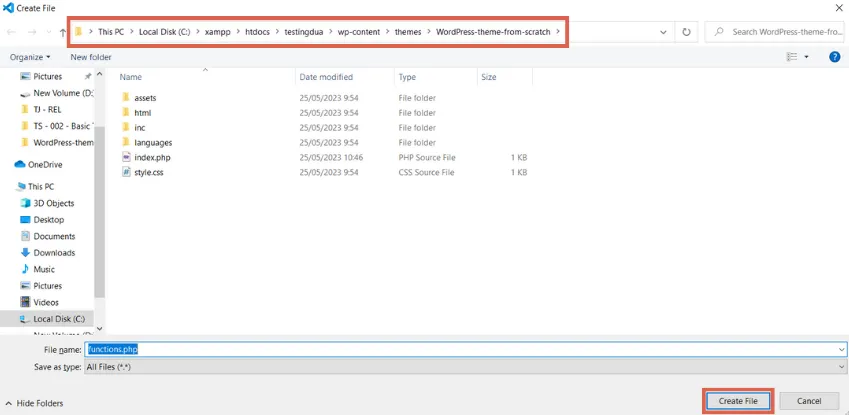Navigate to wp-content in breadcrumb
Viewport: 849px width, 415px height.
360,32
